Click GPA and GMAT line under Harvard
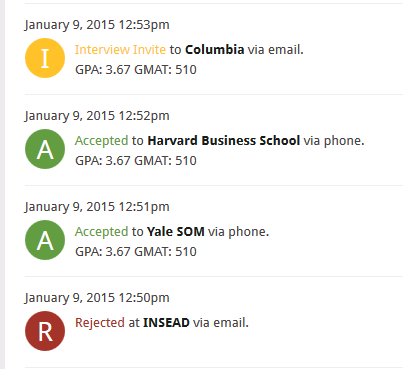This screenshot has width=403, height=369. [136, 161]
